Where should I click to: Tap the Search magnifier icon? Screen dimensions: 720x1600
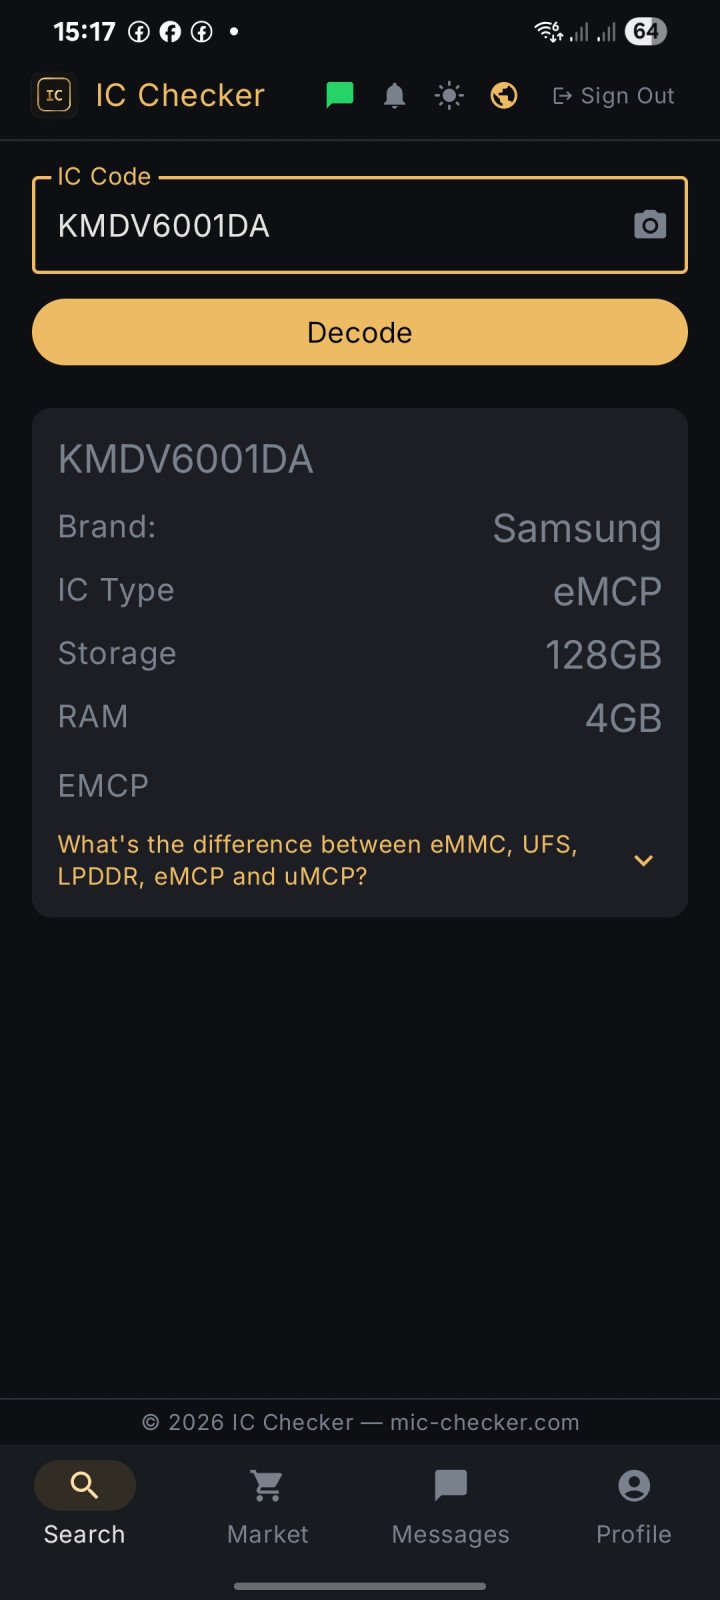point(85,1485)
